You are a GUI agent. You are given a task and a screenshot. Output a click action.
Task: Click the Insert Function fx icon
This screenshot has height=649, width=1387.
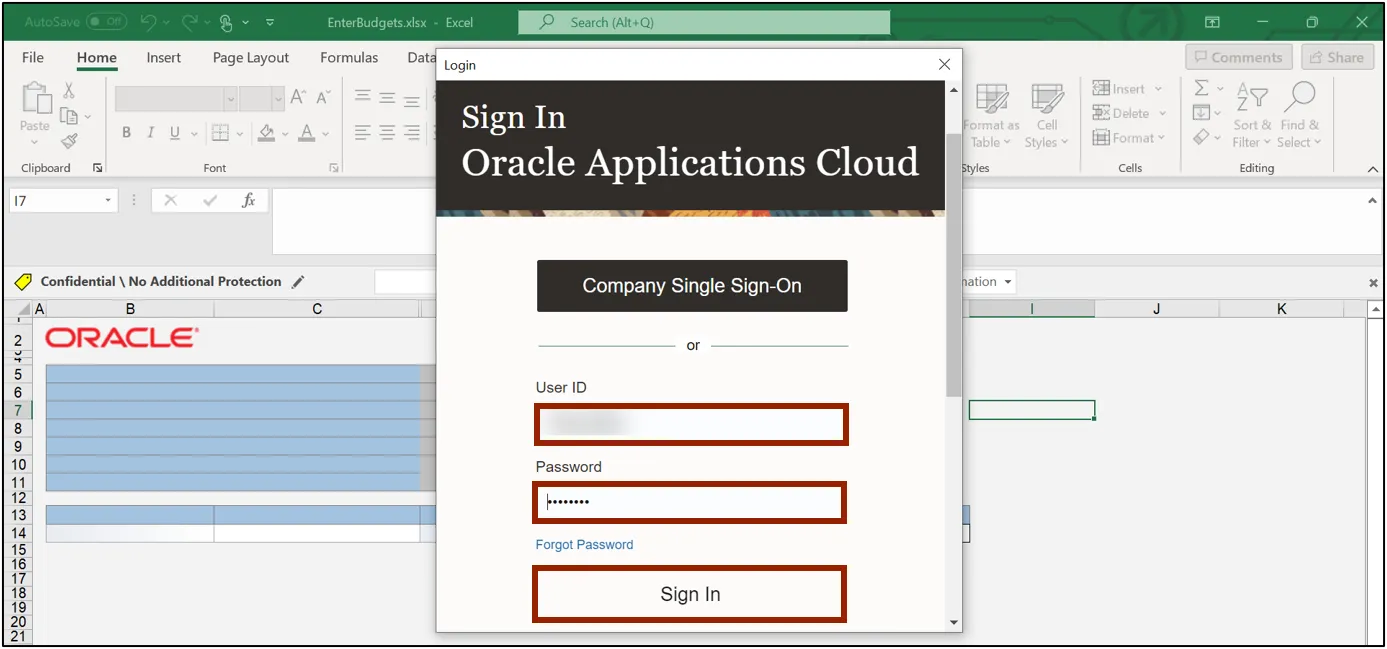point(249,201)
